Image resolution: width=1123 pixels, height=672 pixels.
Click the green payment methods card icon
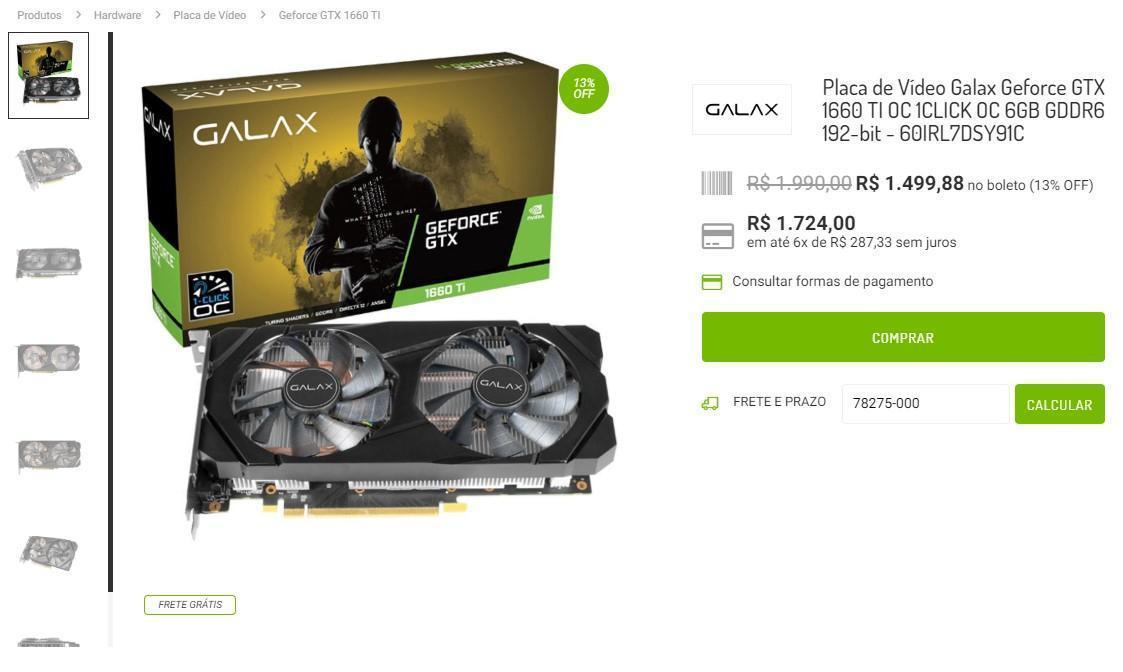click(x=711, y=282)
